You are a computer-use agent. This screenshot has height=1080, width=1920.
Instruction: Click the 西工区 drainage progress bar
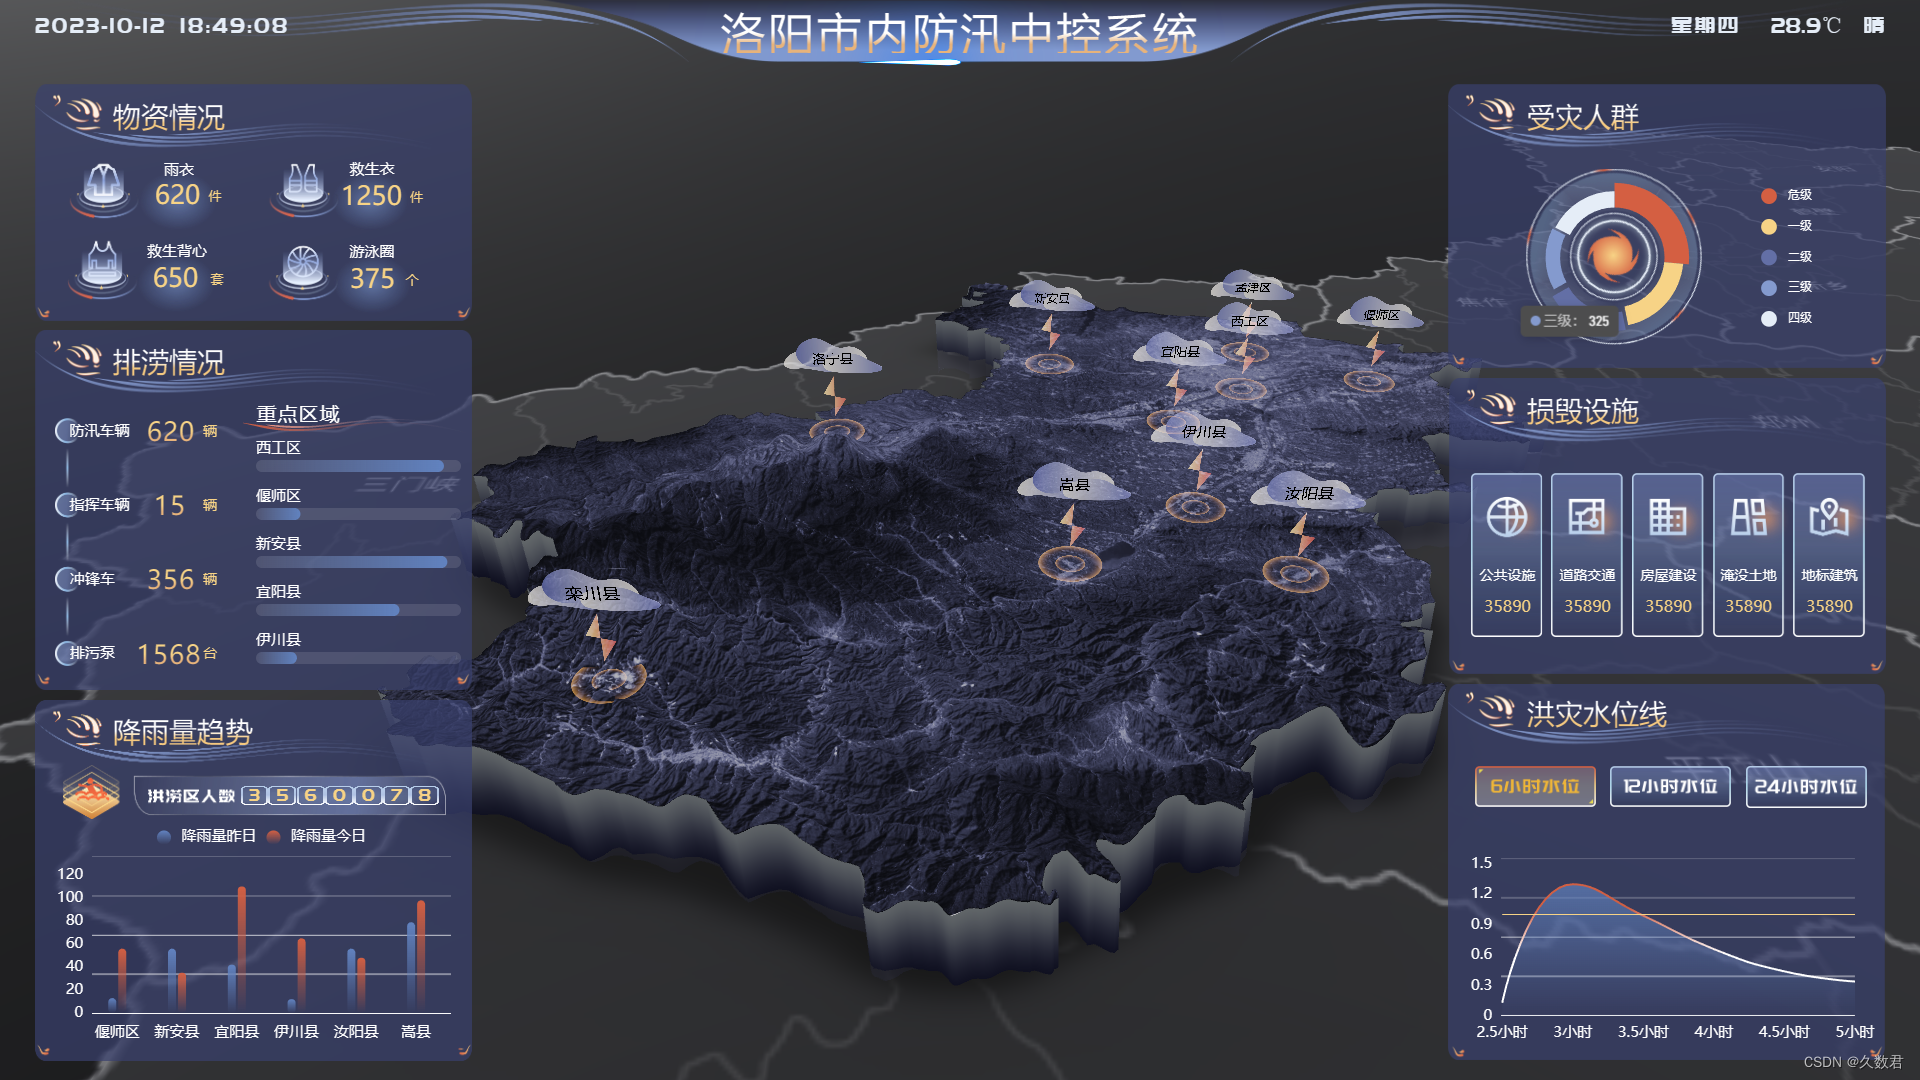coord(358,466)
